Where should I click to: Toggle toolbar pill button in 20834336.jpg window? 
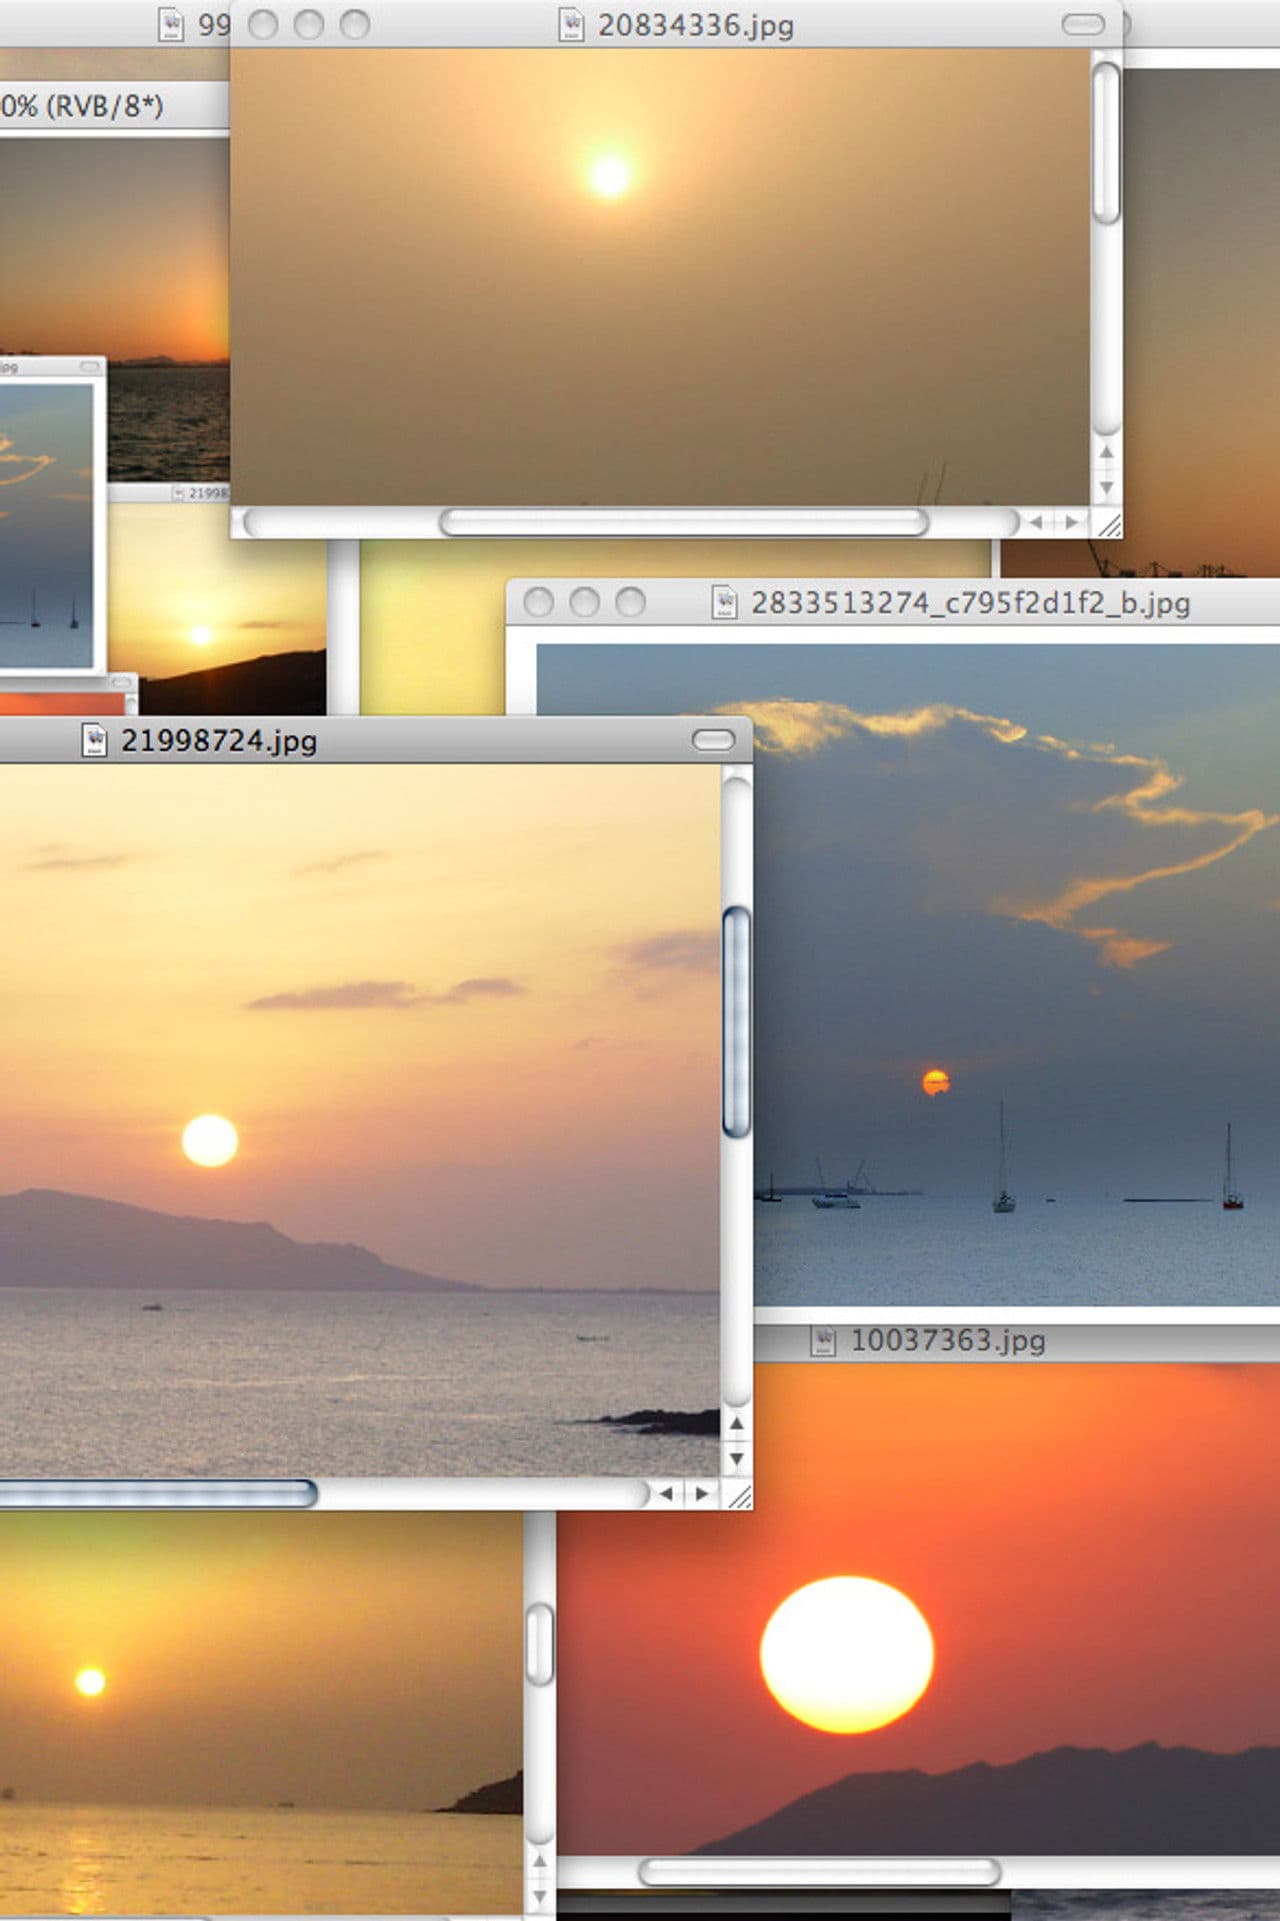click(1082, 25)
